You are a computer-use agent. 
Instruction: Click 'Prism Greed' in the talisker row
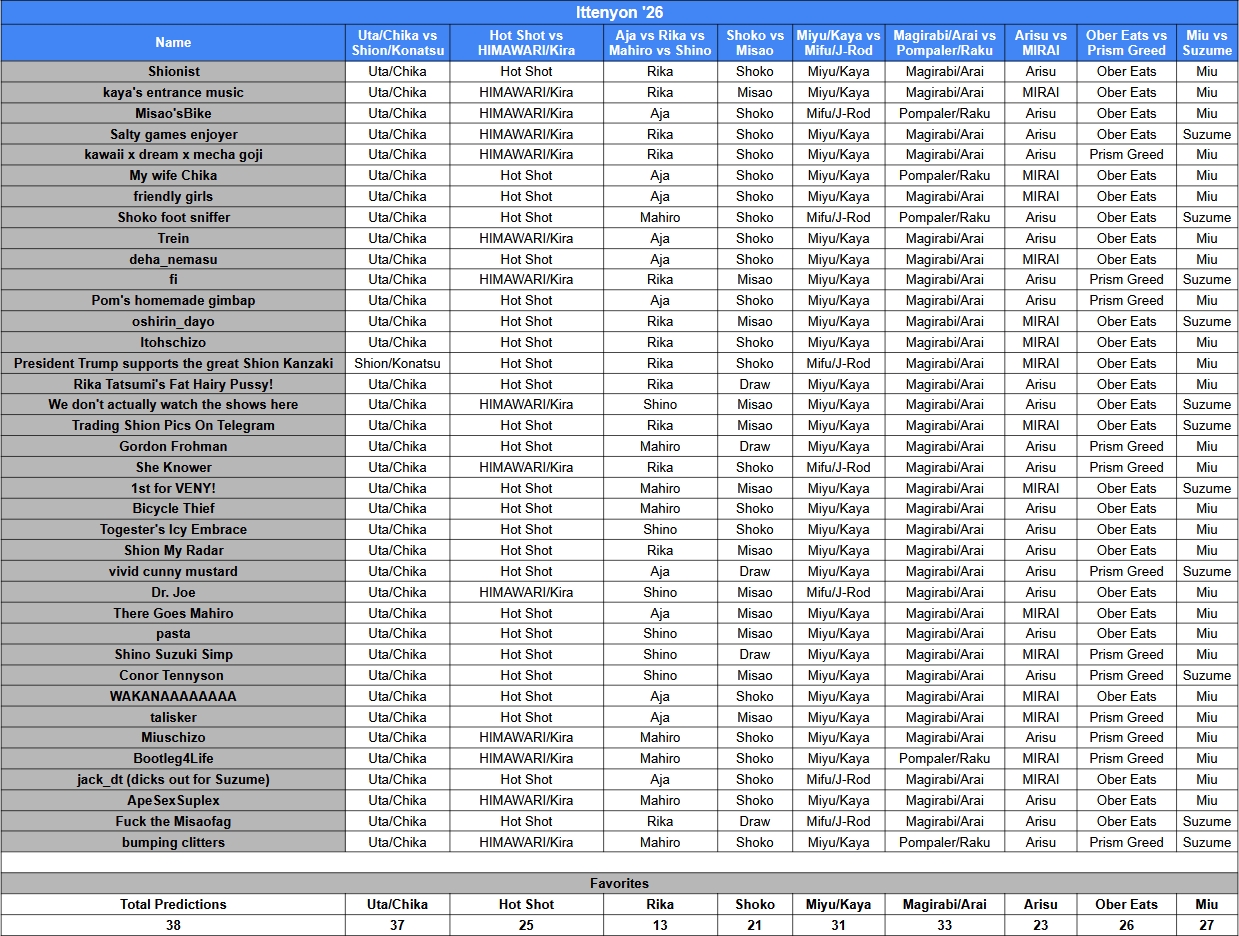tap(1126, 717)
